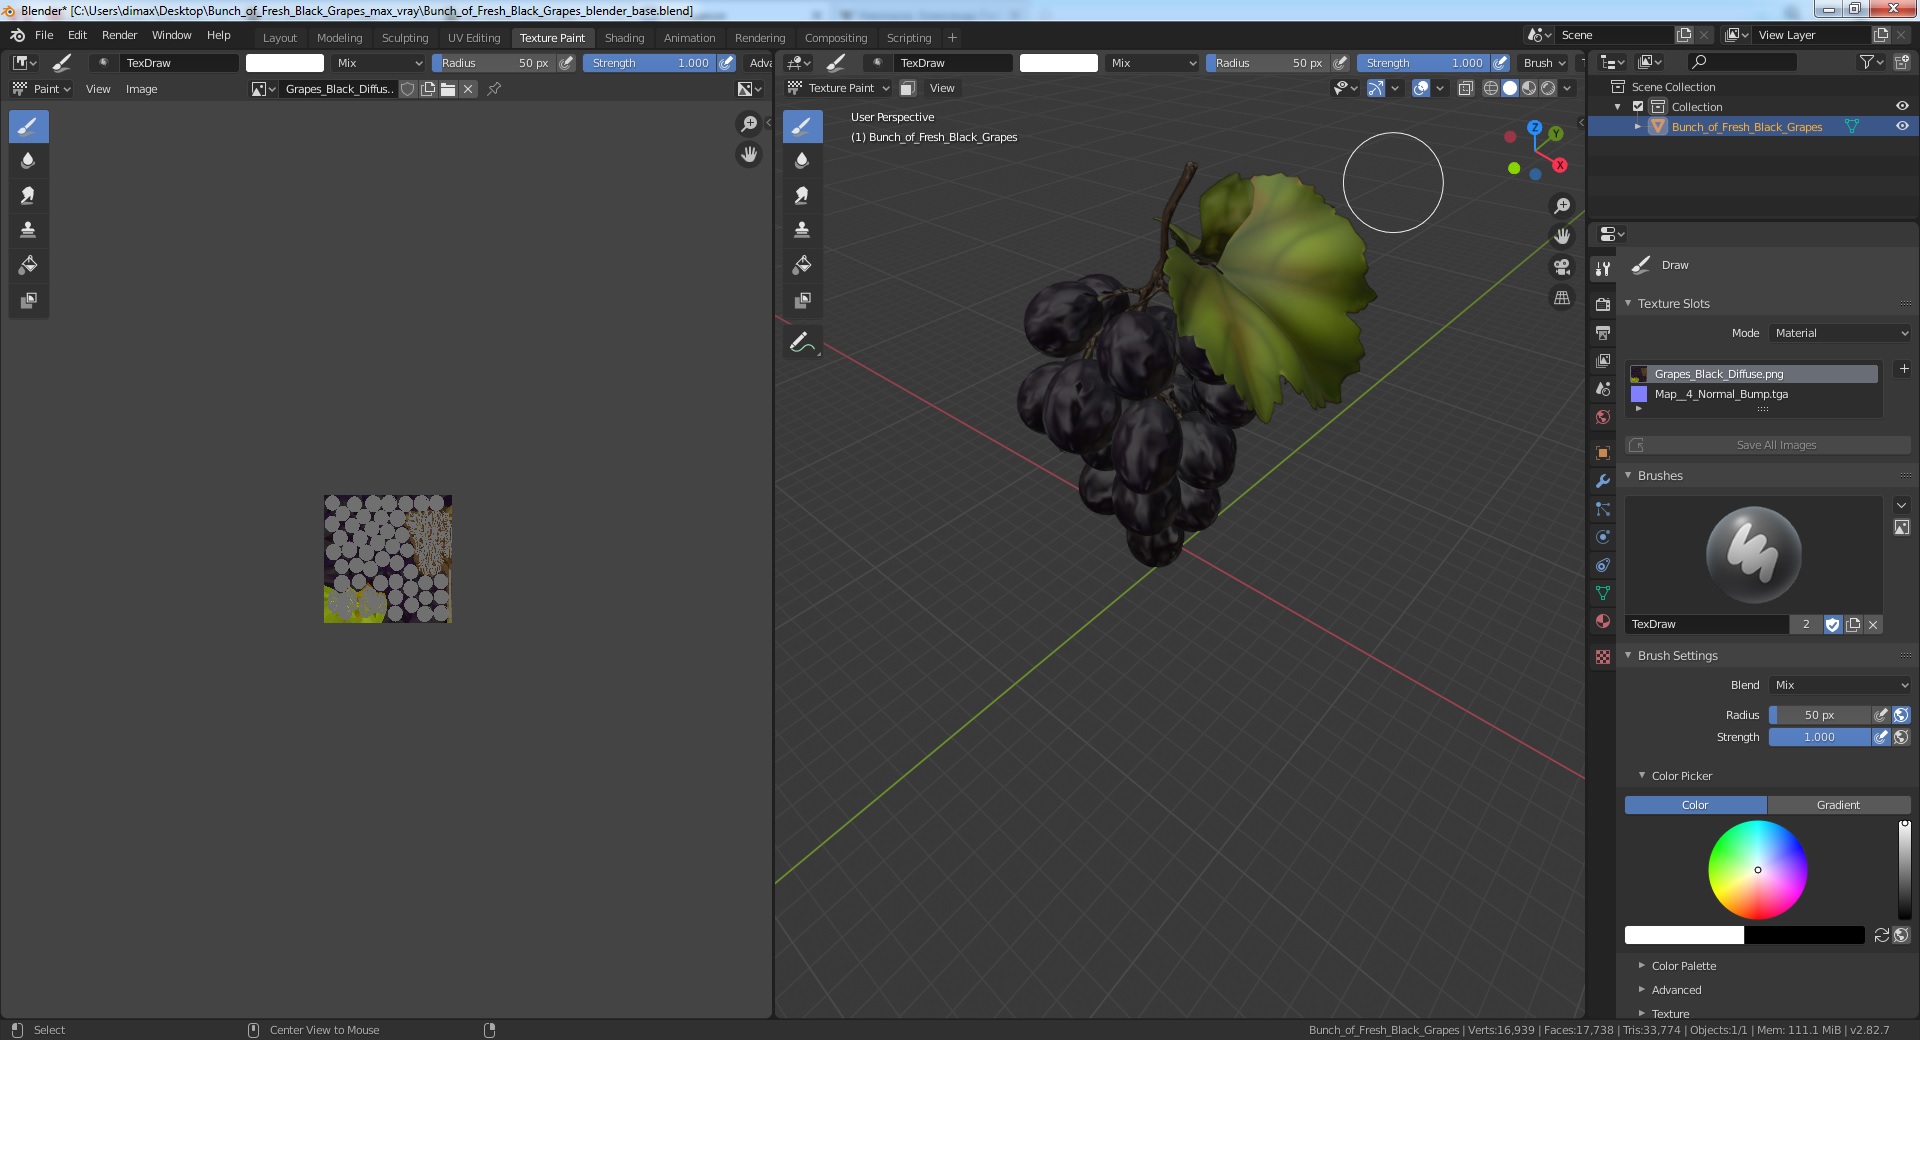Screen dimensions: 1920x1158
Task: Open Active Tool settings tab
Action: (1603, 268)
